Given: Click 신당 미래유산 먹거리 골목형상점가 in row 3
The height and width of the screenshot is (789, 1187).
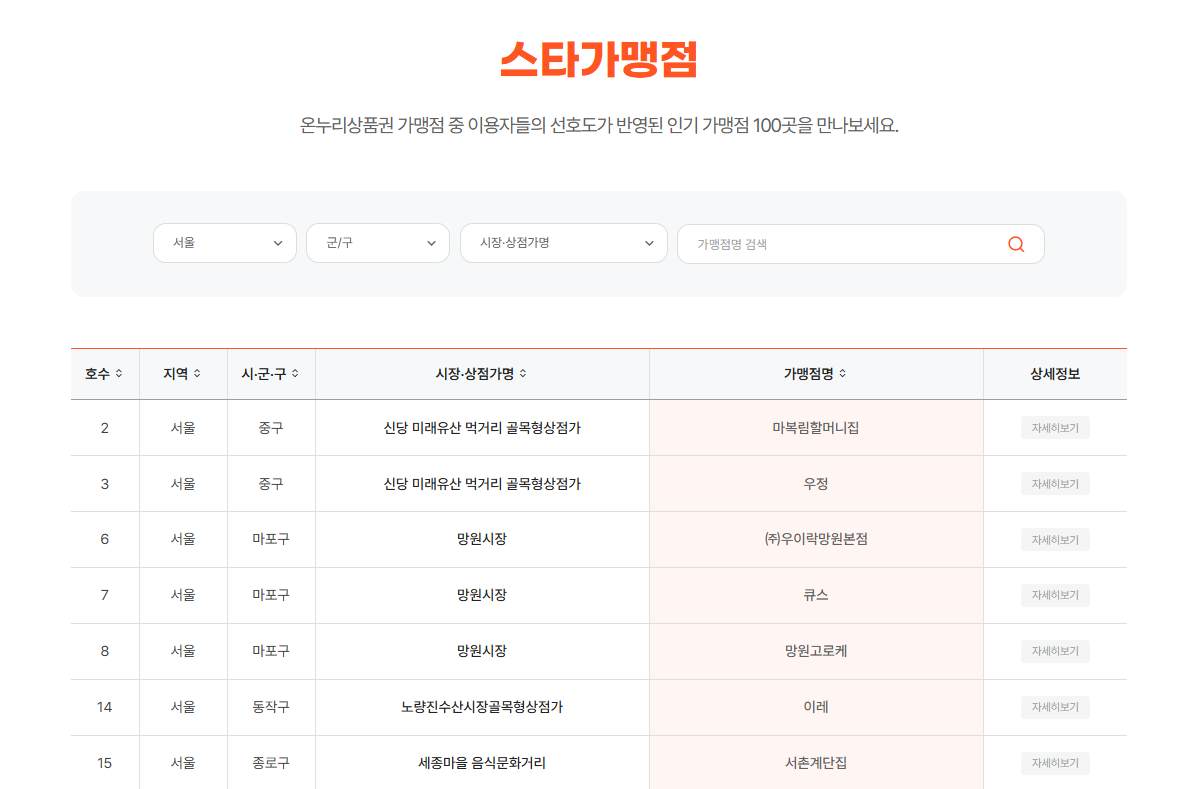Looking at the screenshot, I should [x=481, y=484].
